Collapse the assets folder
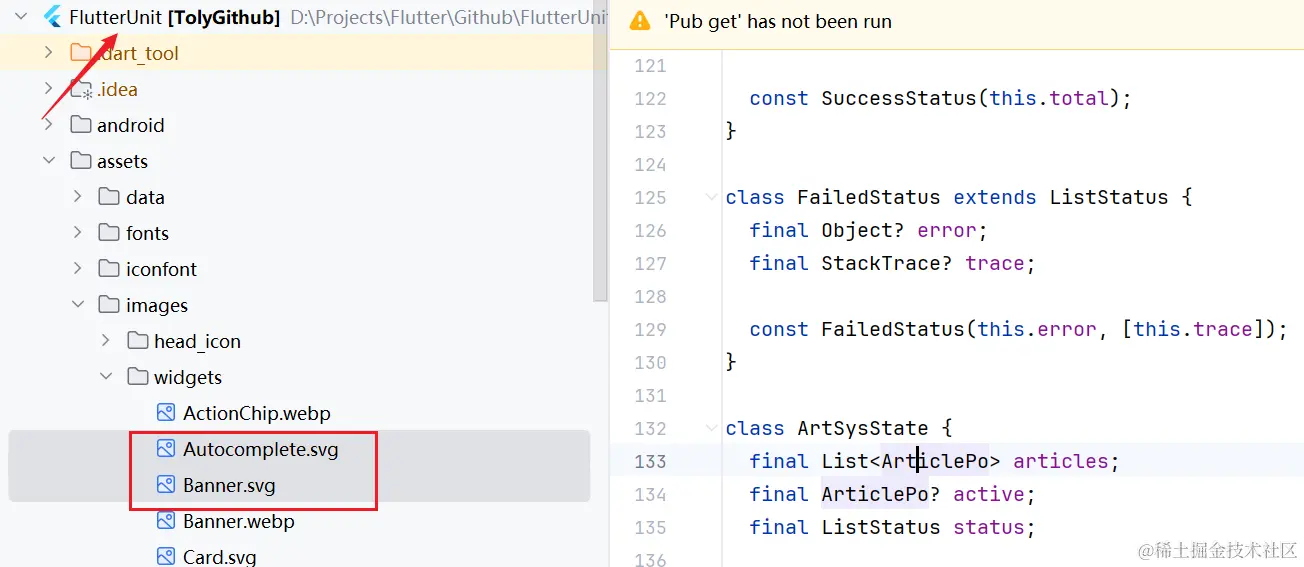Screen dimensions: 1304x567 click(x=49, y=161)
